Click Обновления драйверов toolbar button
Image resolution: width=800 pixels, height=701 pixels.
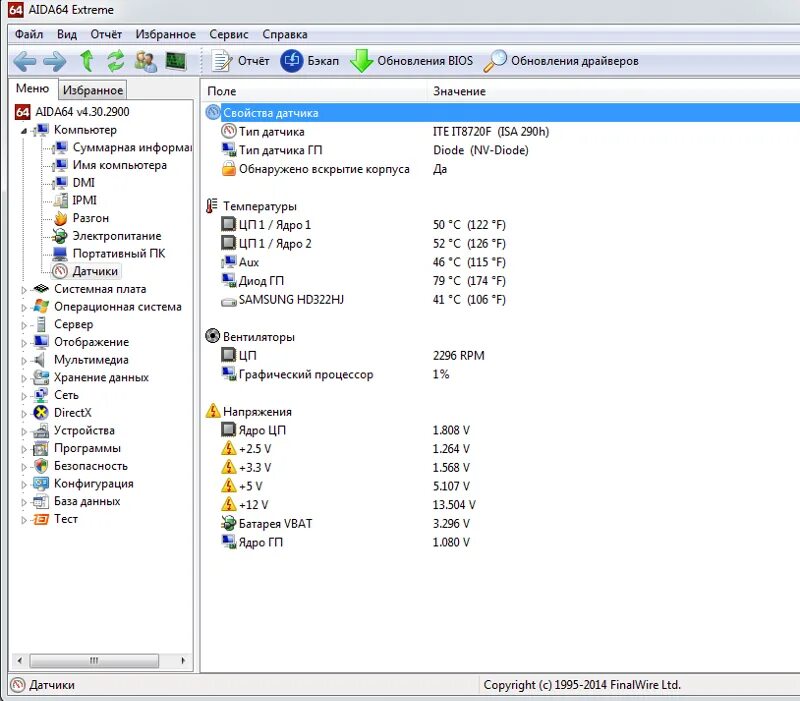561,61
